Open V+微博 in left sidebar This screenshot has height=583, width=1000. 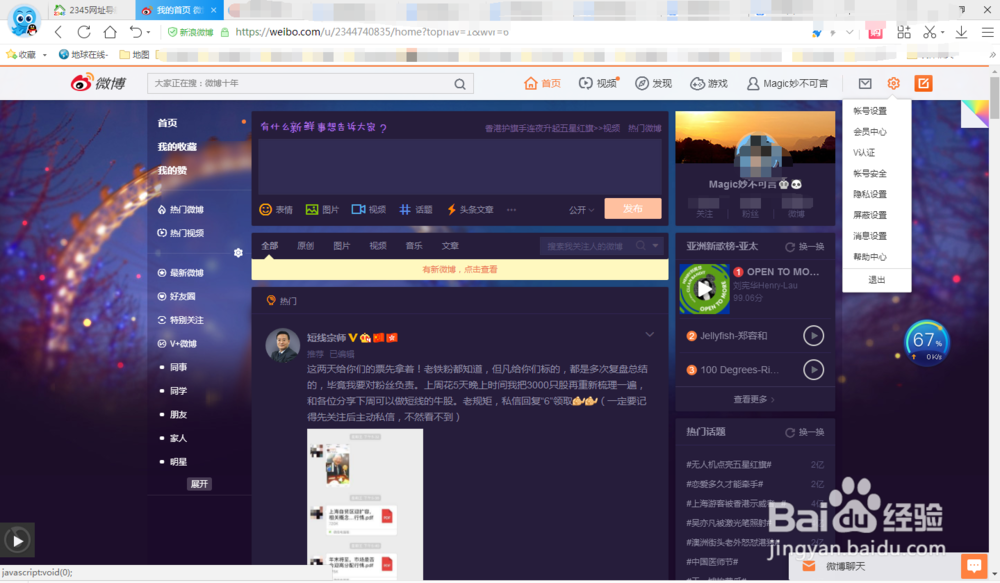point(177,343)
